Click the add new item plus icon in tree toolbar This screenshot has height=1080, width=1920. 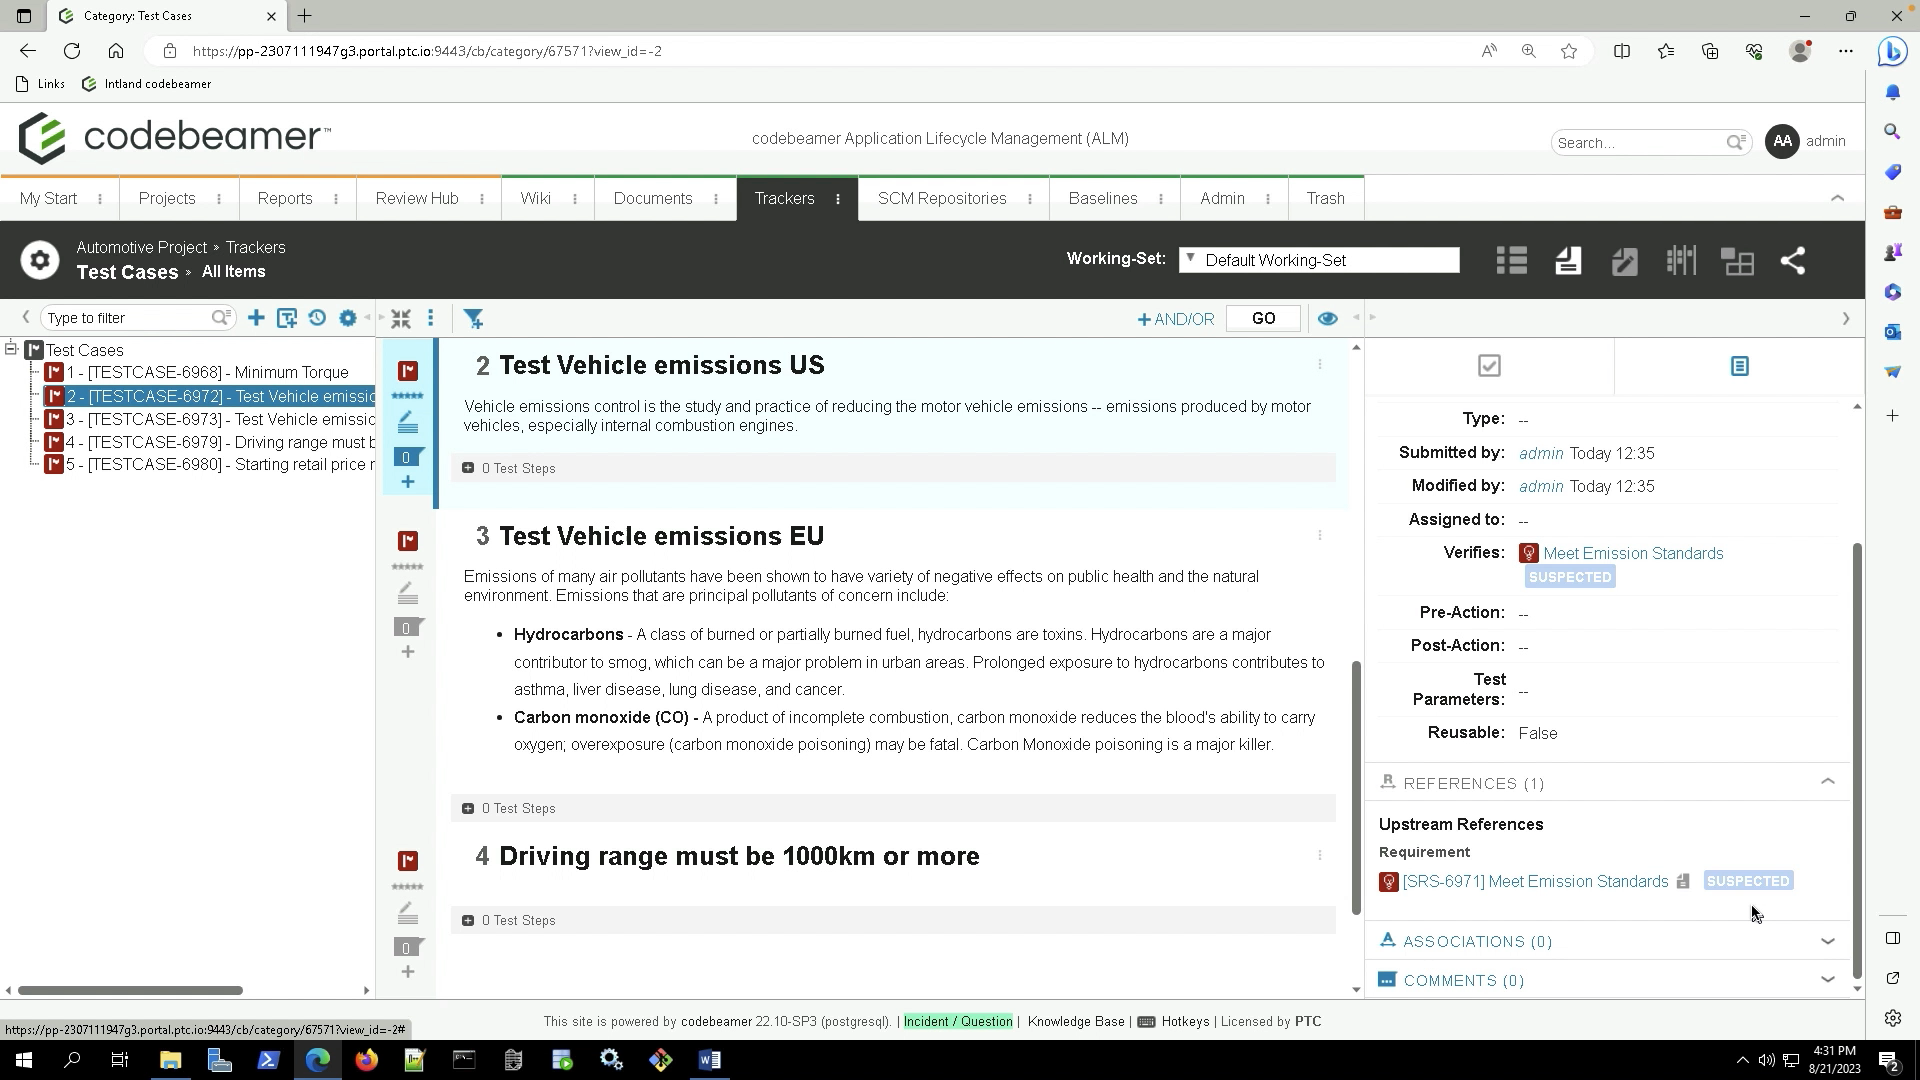click(256, 318)
